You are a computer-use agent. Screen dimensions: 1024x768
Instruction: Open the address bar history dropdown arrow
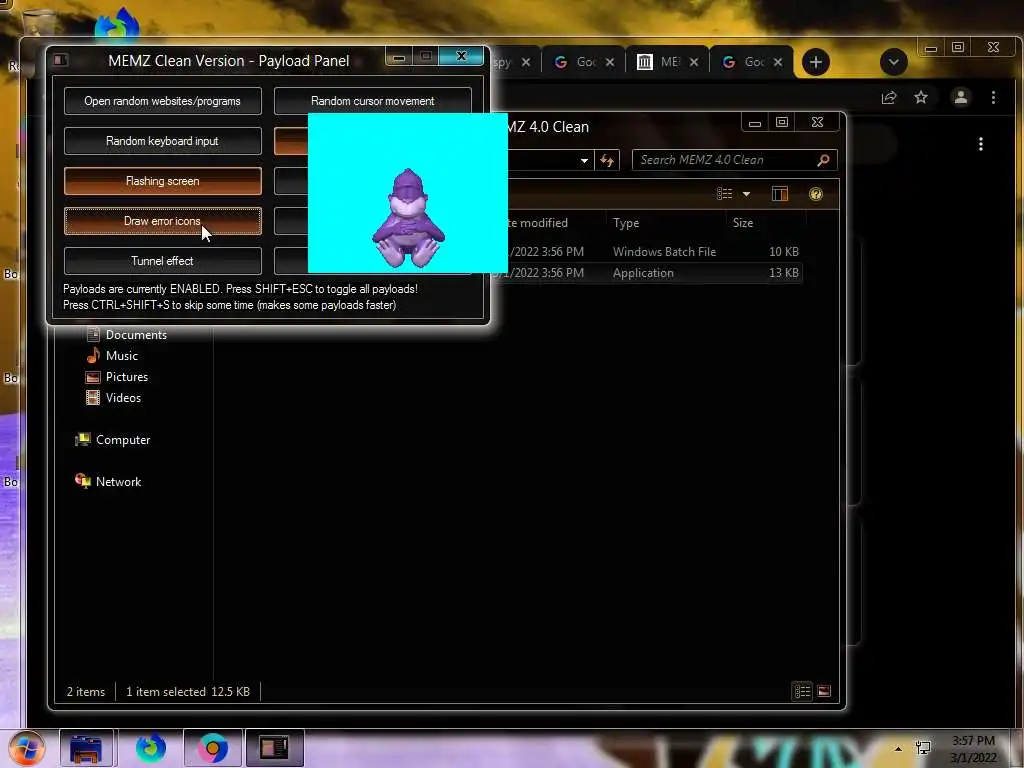pos(584,161)
